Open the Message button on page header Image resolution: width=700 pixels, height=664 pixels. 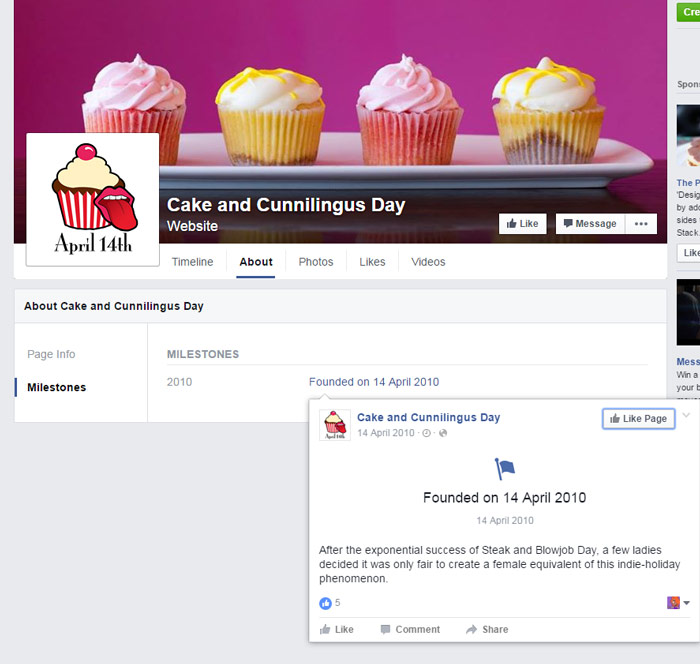(x=590, y=224)
